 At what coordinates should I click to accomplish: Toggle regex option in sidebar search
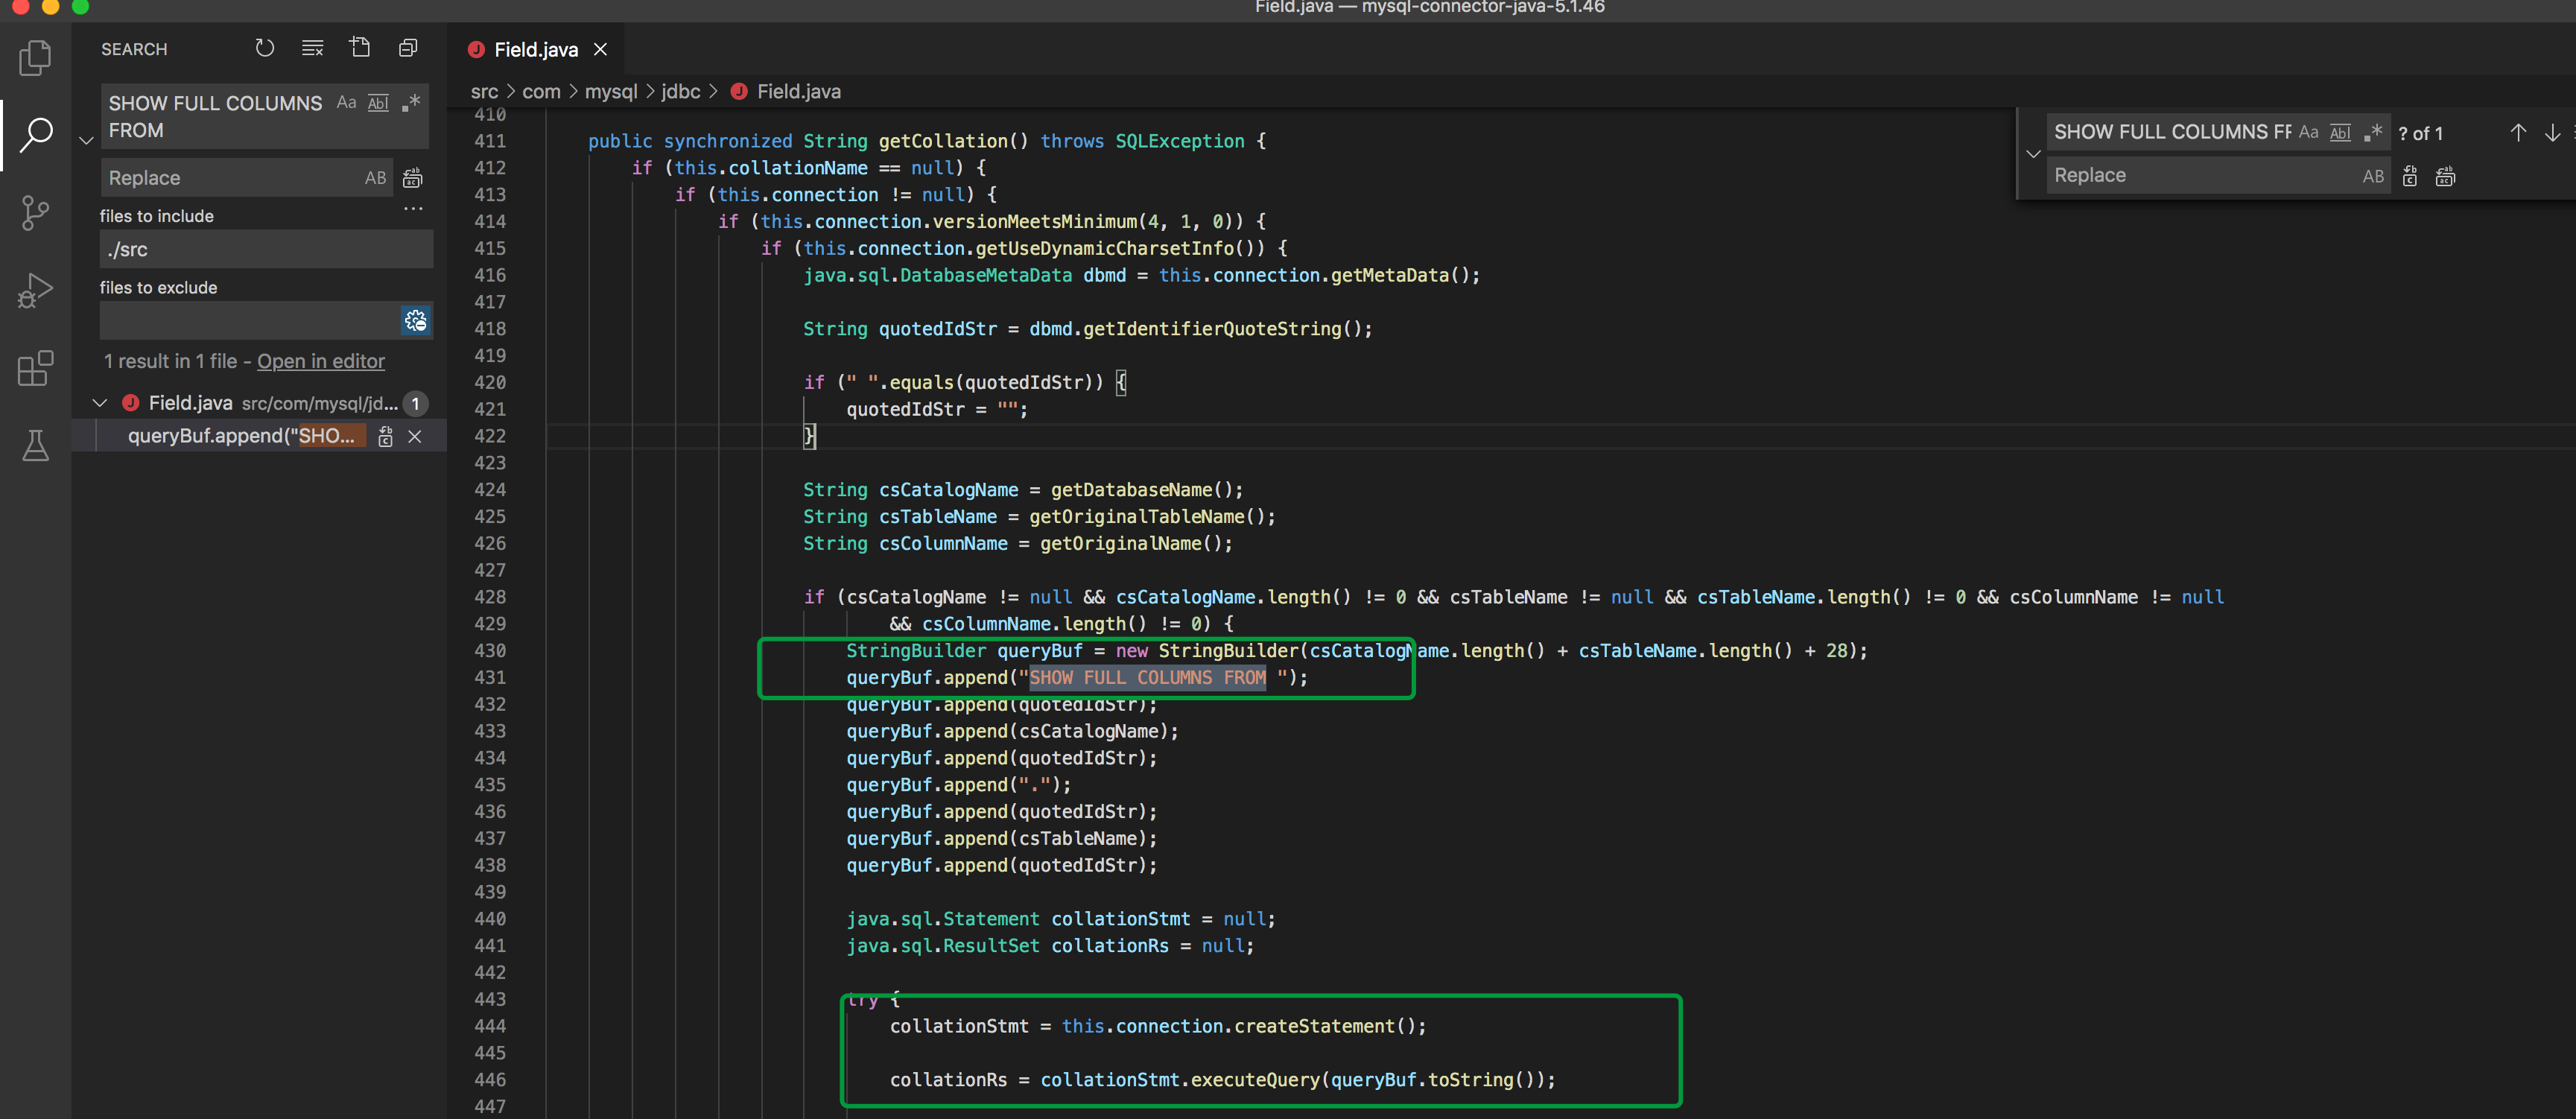[x=411, y=103]
